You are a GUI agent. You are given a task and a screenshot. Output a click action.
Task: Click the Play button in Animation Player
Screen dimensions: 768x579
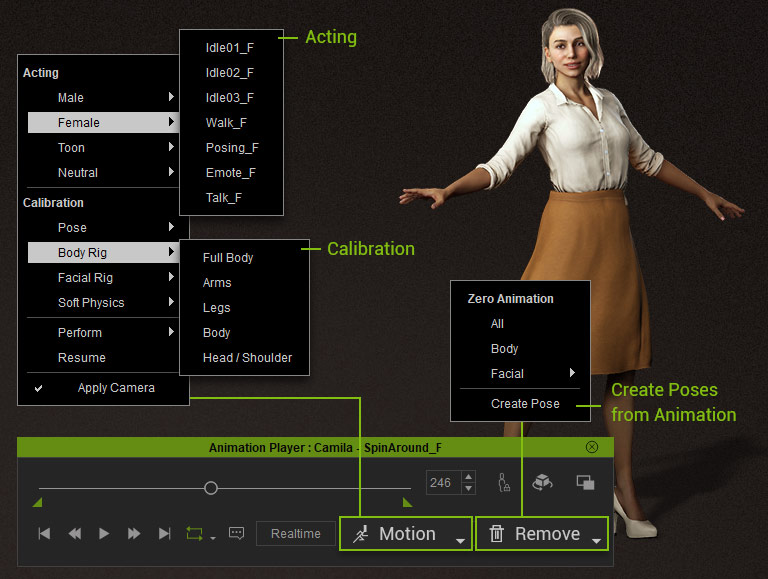[104, 534]
